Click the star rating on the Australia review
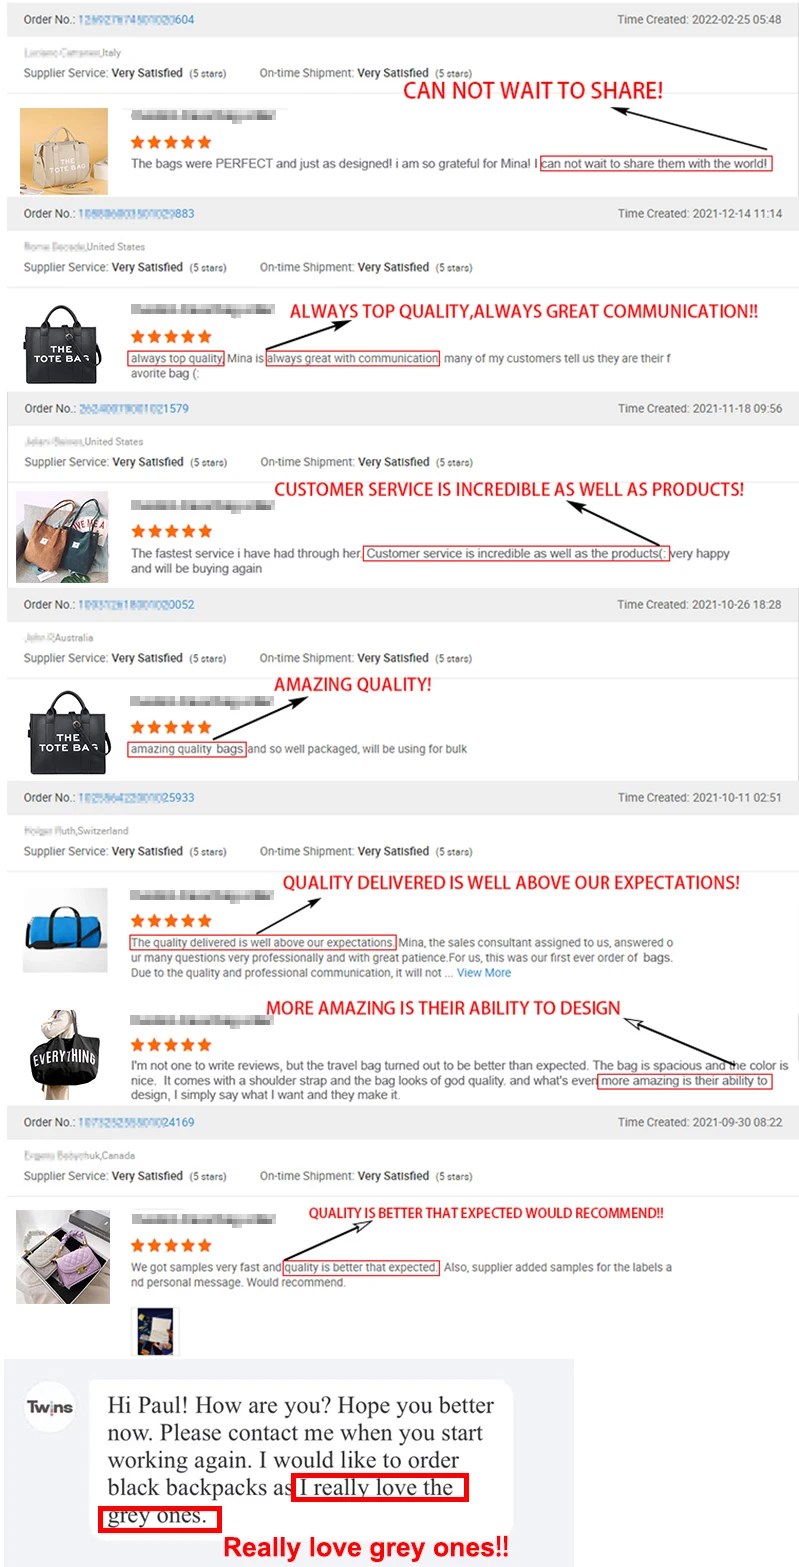This screenshot has height=1567, width=799. coord(171,727)
